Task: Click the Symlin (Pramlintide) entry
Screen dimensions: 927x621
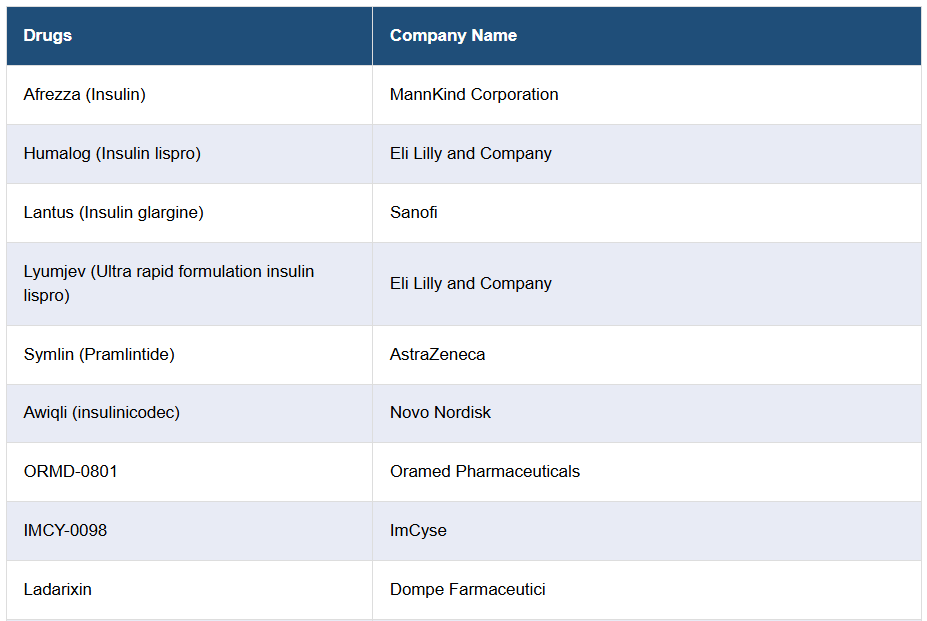Action: 99,355
